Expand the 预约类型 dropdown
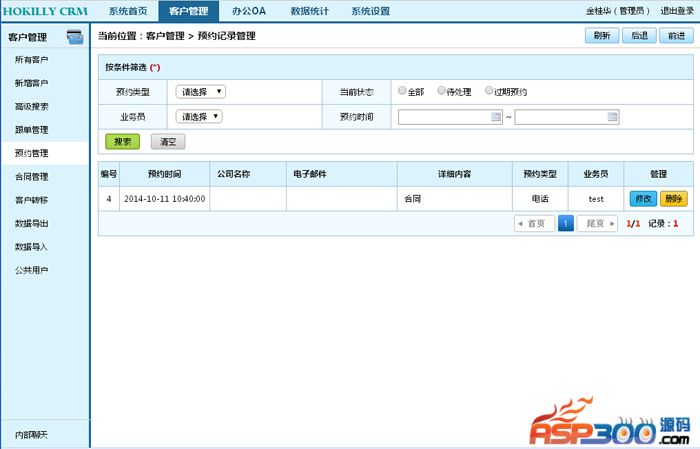Screen dimensions: 700x449 (200, 91)
